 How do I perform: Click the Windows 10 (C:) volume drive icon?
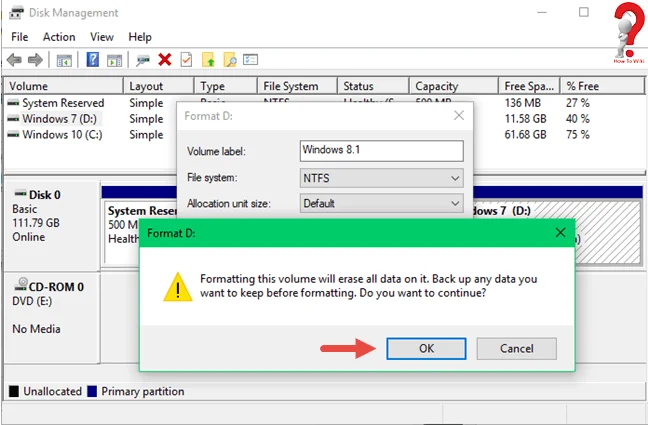(x=13, y=134)
